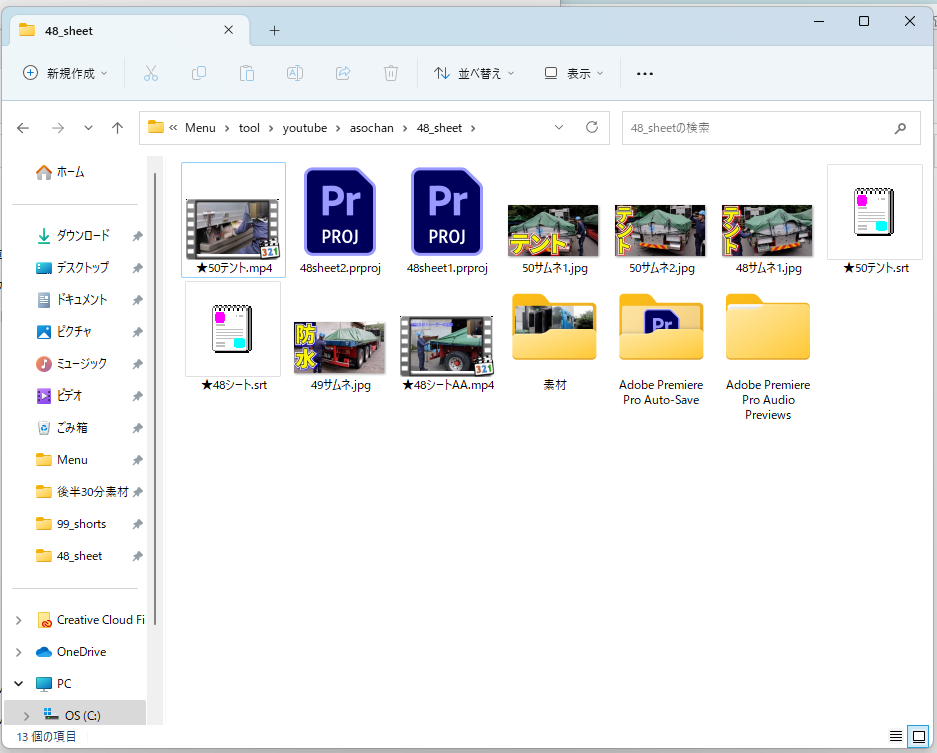Viewport: 937px width, 753px height.
Task: Switch to large icons view icon
Action: pos(919,736)
